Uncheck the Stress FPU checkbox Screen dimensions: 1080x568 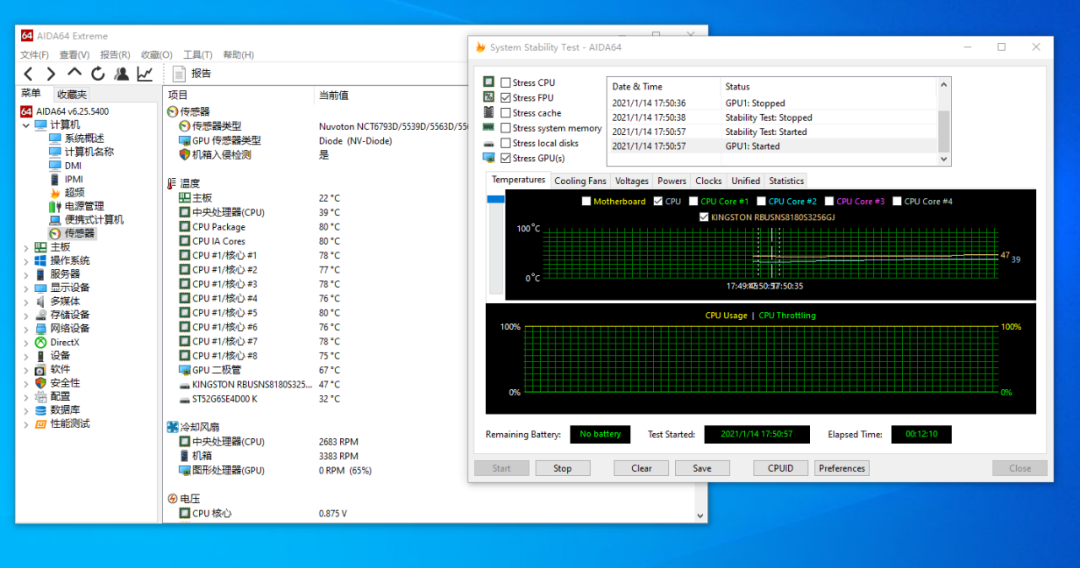click(506, 98)
